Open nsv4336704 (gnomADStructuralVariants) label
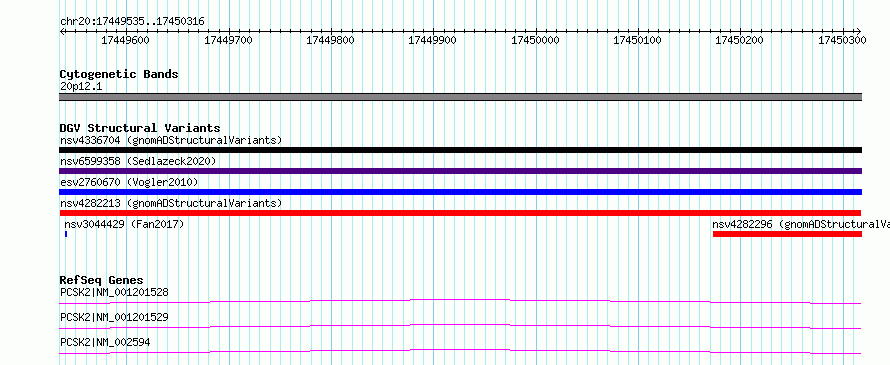 tap(171, 140)
